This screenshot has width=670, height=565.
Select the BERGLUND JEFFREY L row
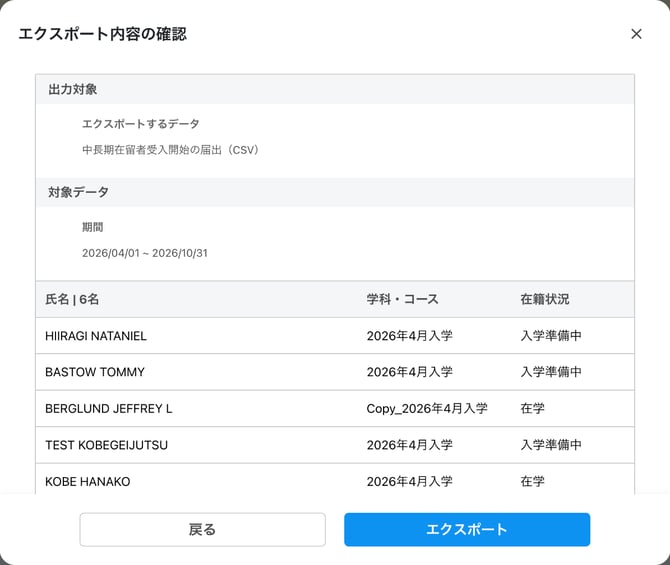click(335, 409)
